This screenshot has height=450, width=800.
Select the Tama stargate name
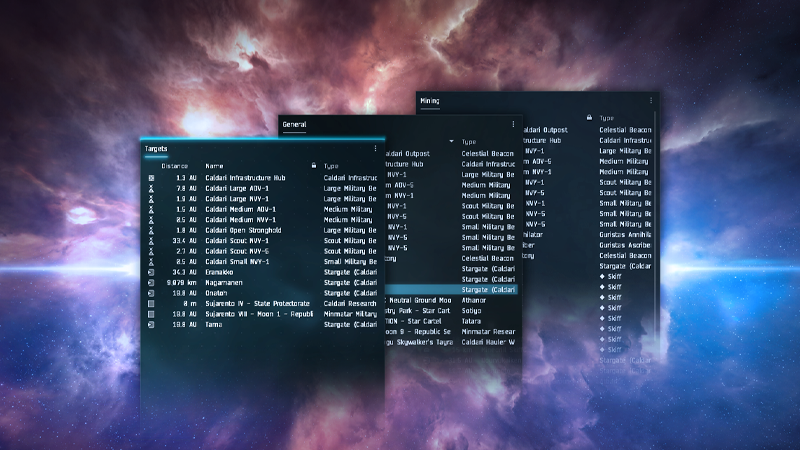point(213,324)
